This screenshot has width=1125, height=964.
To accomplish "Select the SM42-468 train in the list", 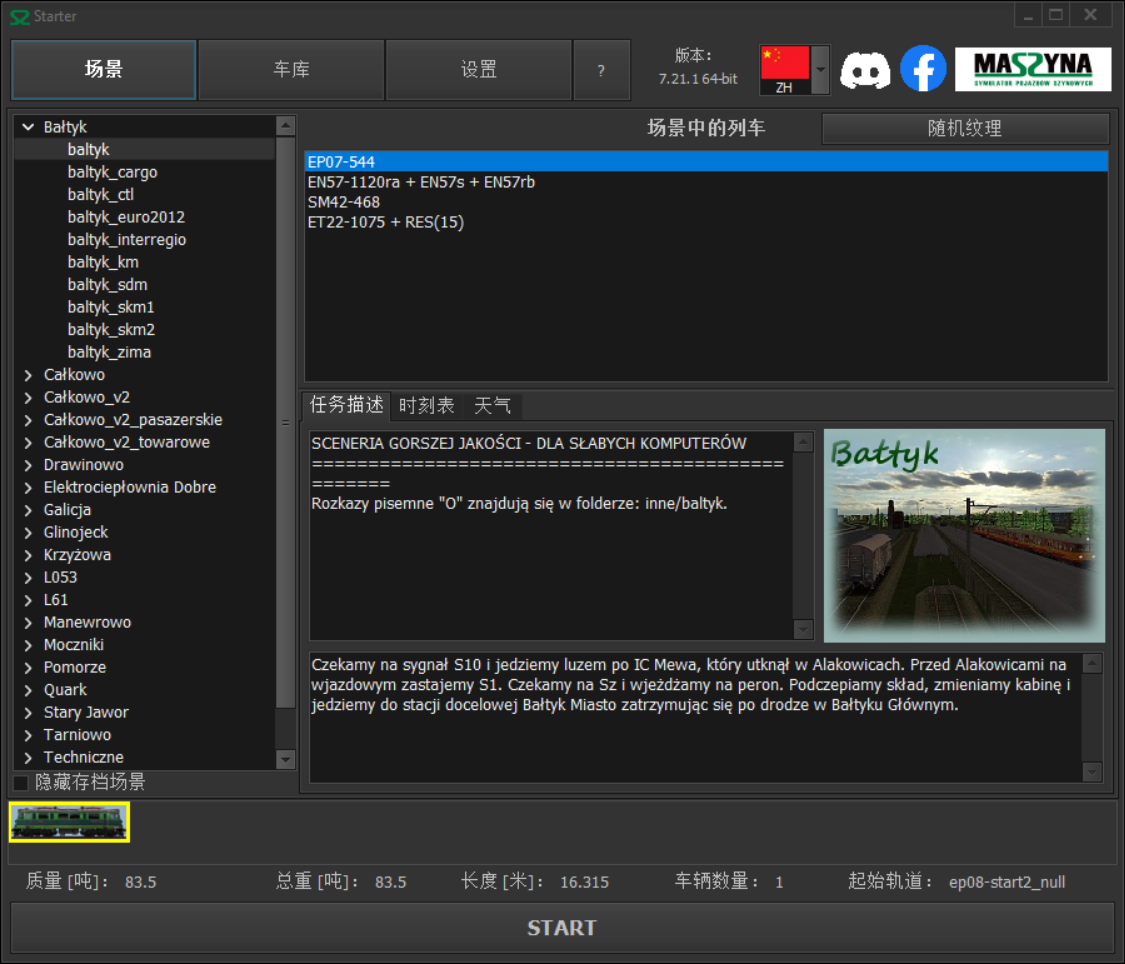I will (x=400, y=201).
